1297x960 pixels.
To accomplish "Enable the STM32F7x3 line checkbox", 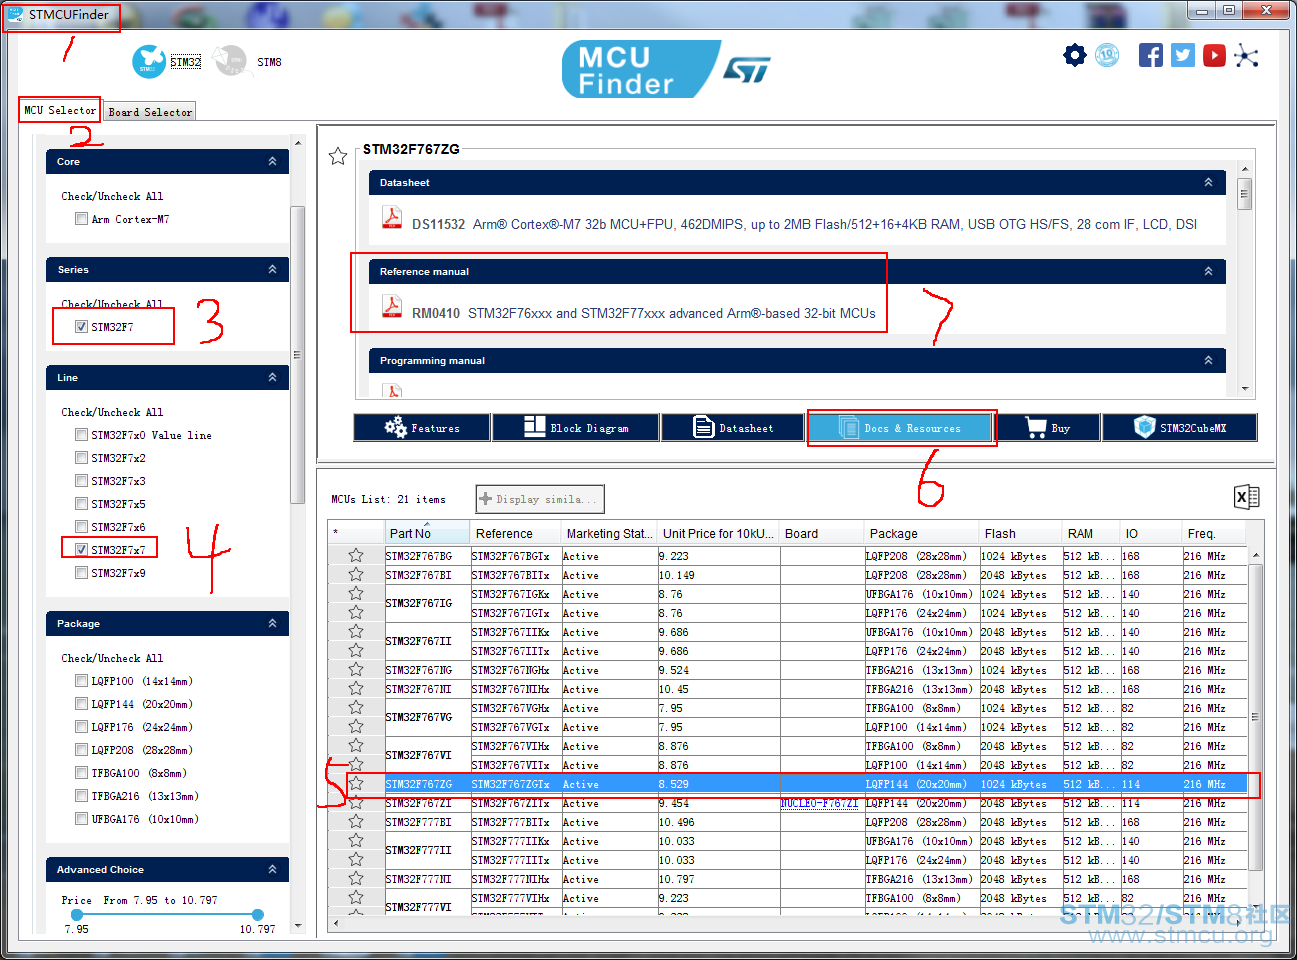I will (x=81, y=481).
